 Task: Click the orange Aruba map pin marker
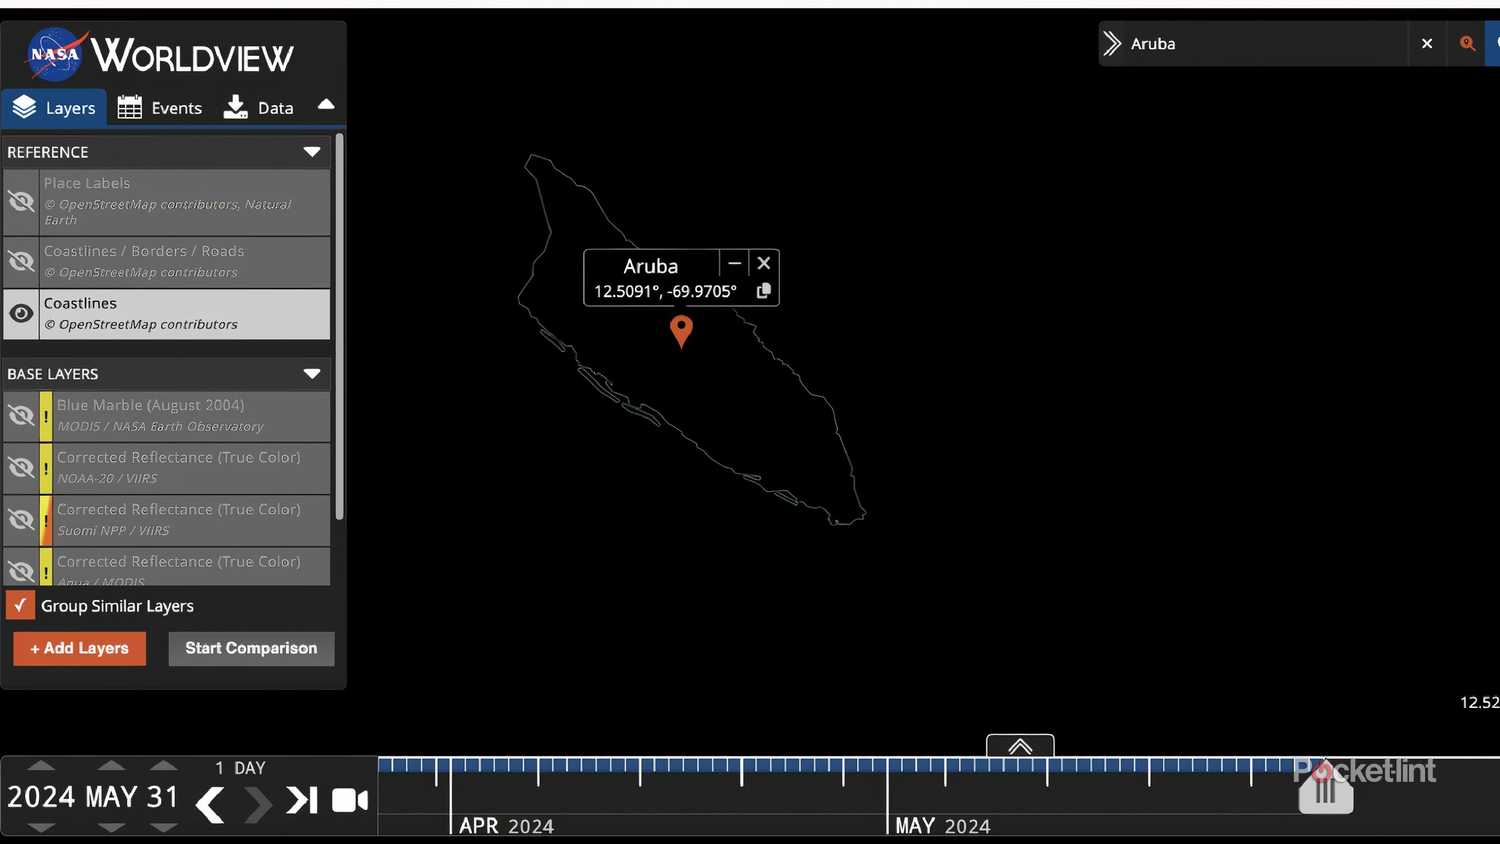pyautogui.click(x=681, y=331)
